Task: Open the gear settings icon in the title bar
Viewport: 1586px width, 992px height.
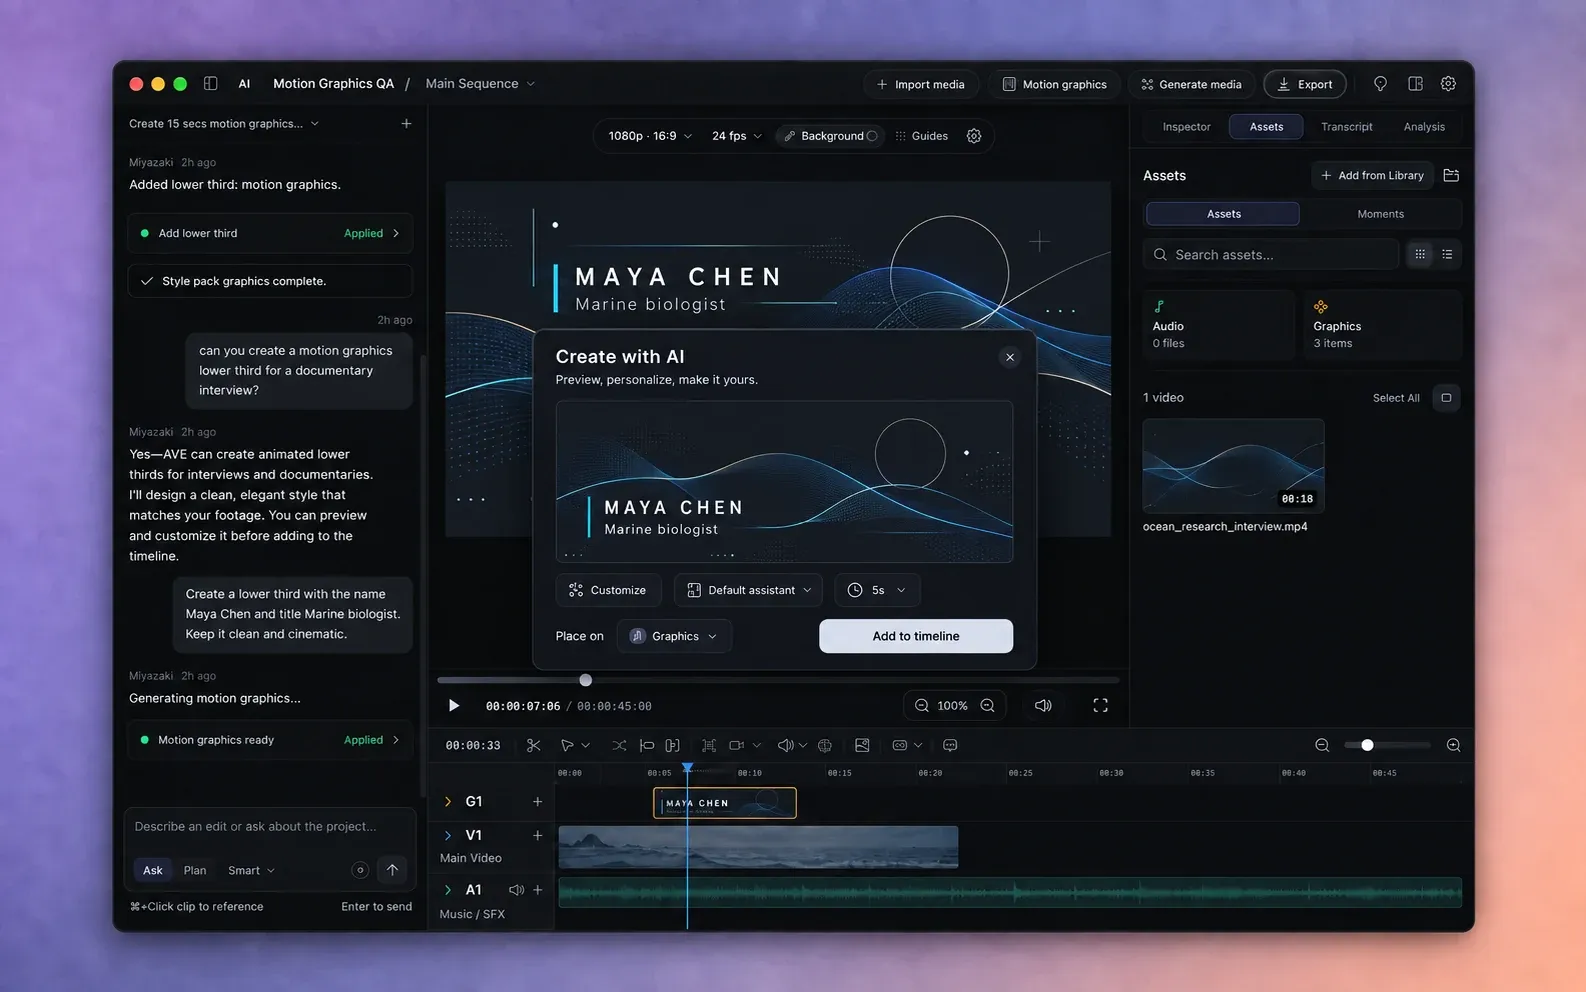Action: click(1448, 84)
